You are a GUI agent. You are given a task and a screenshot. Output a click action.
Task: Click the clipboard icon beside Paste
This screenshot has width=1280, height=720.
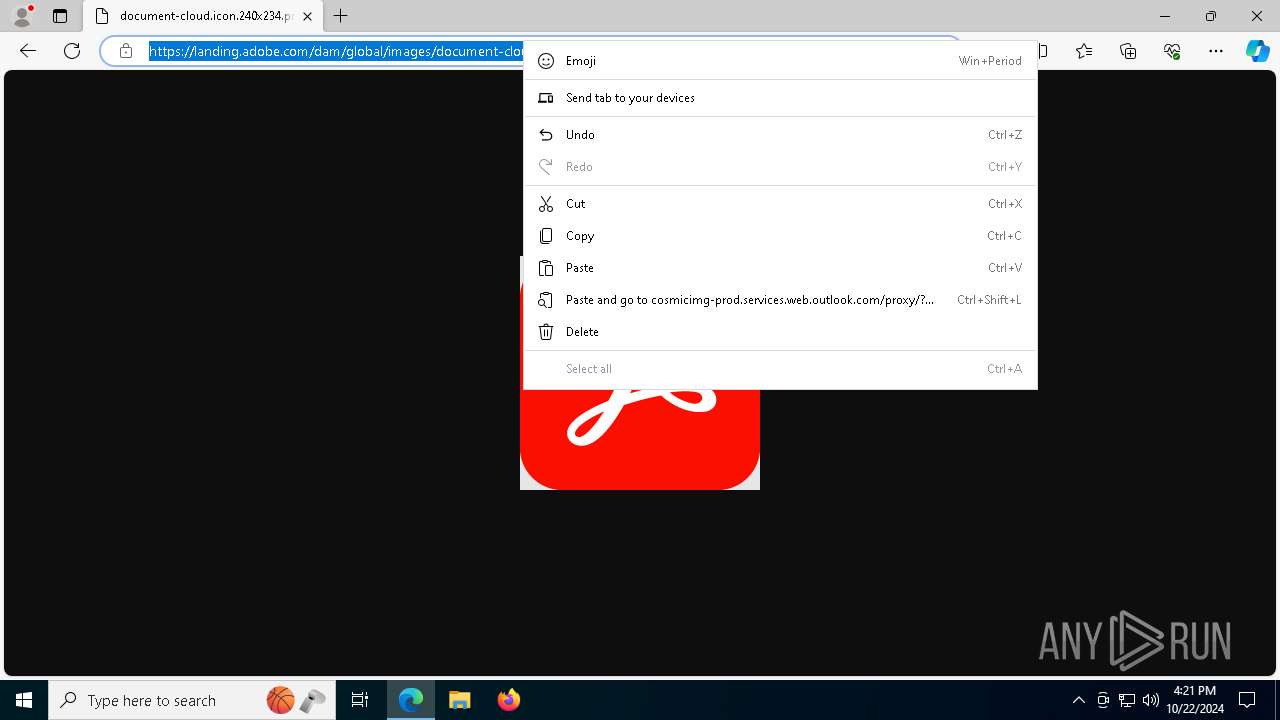coord(546,268)
